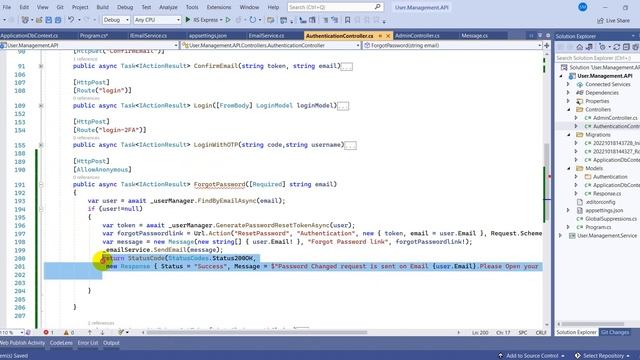This screenshot has height=360, width=640.
Task: Expand the collapsed LoginWithOTP method
Action: (x=41, y=145)
